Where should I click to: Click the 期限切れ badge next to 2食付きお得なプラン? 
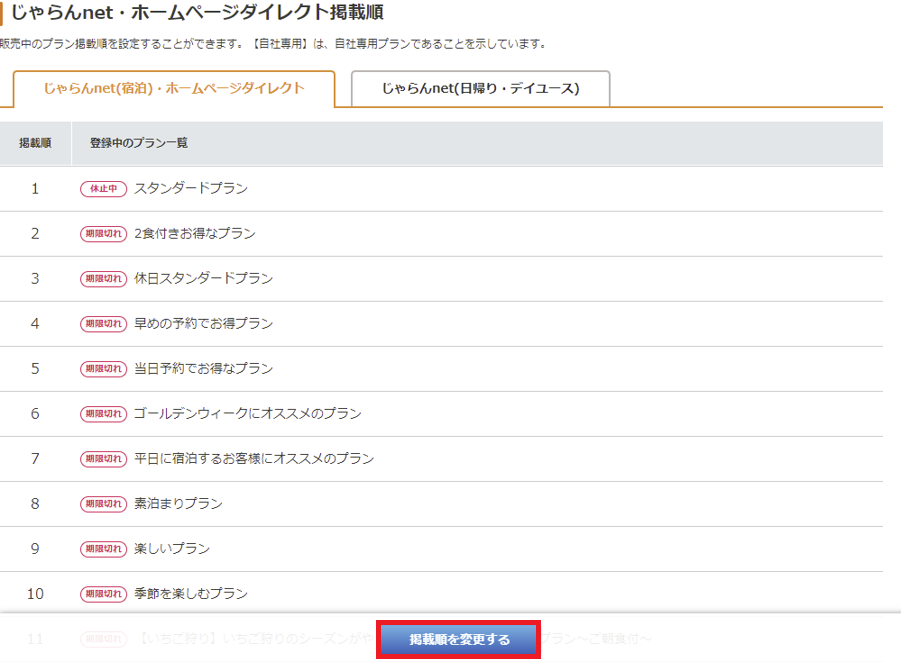pyautogui.click(x=104, y=234)
